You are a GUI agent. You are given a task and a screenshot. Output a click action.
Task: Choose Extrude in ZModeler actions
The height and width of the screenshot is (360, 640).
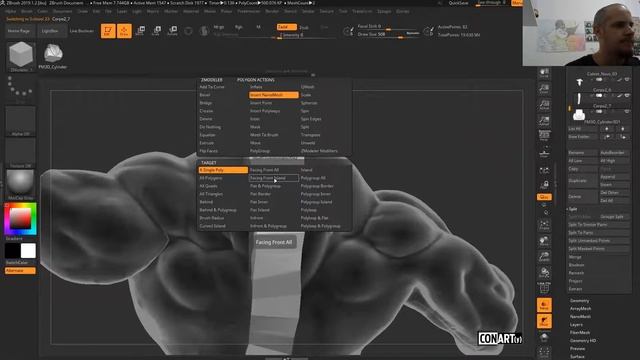coord(207,143)
